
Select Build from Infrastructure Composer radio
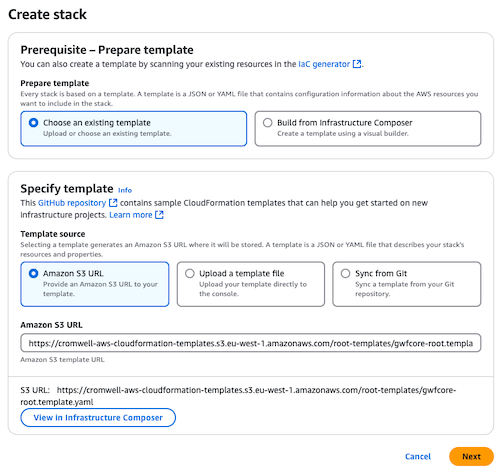coord(267,123)
